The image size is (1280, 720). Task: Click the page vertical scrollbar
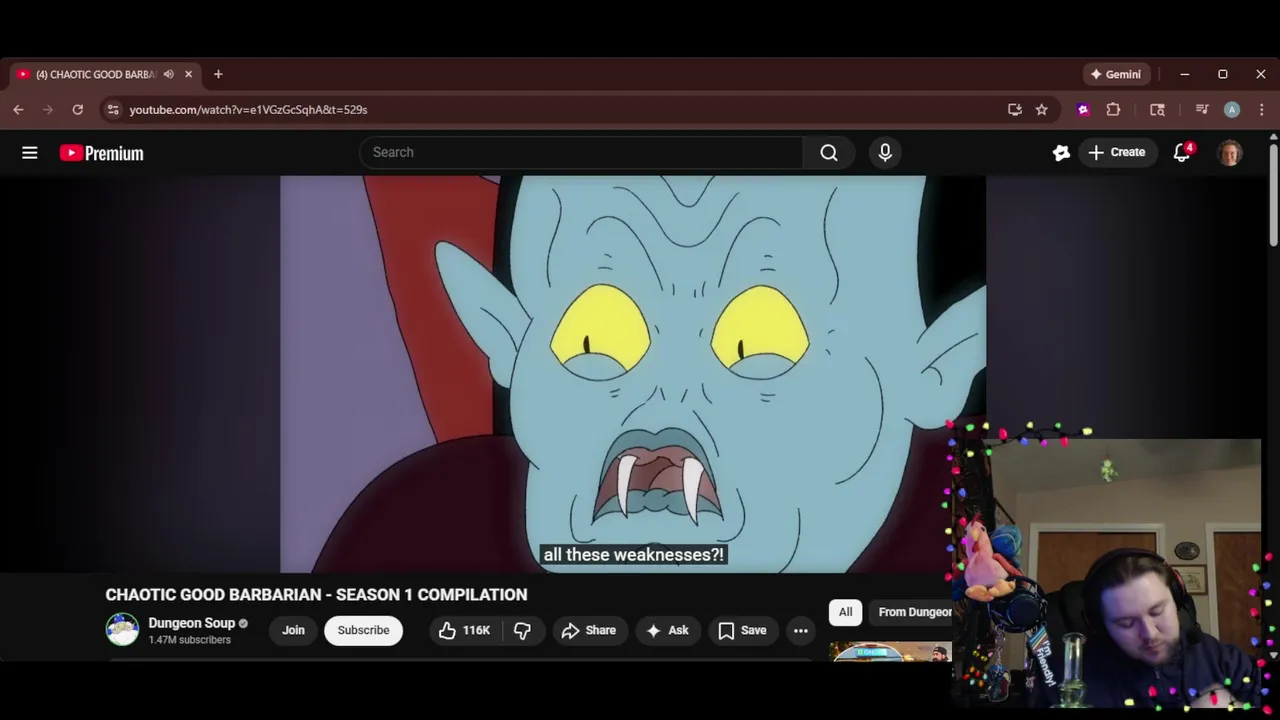click(x=1273, y=194)
